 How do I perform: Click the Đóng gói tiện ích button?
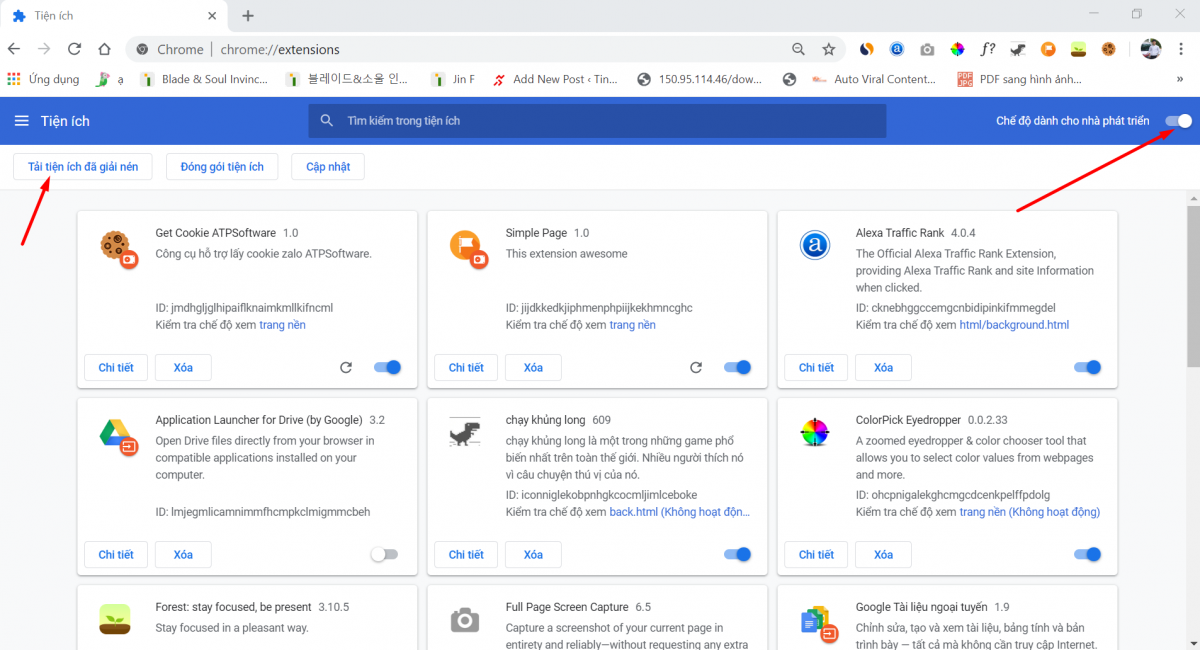pyautogui.click(x=222, y=167)
